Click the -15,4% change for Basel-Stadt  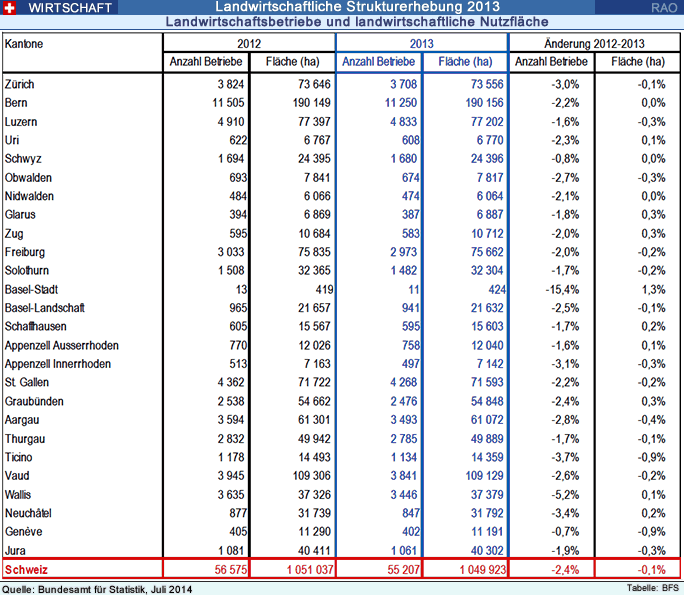tap(560, 291)
